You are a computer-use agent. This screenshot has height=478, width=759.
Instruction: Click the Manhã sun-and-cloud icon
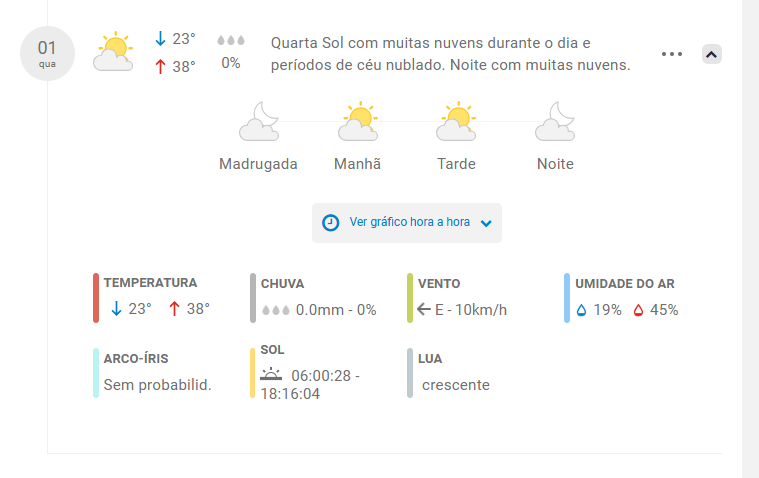tap(358, 122)
